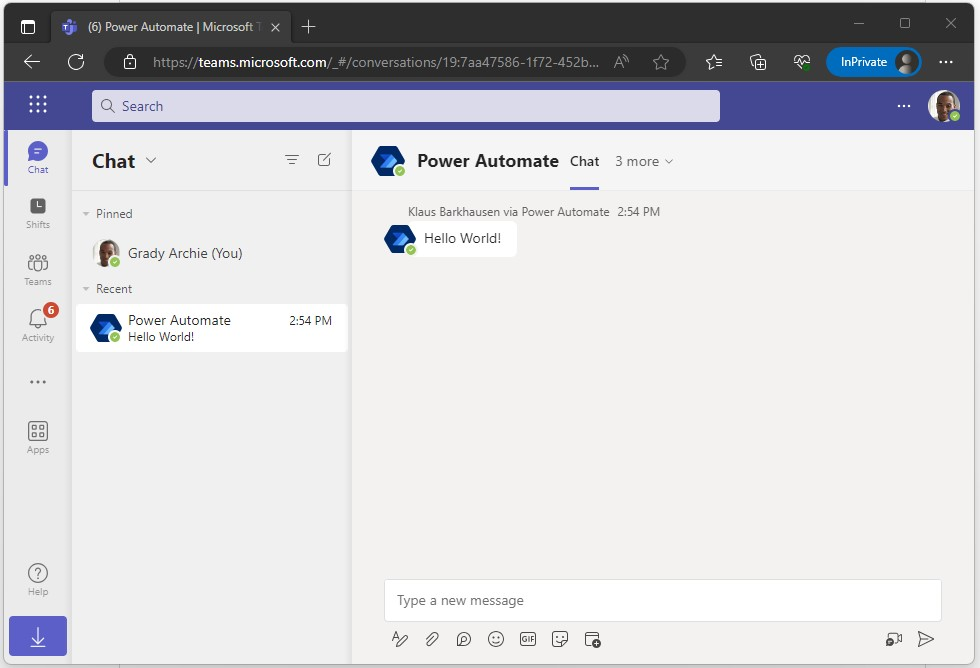Image resolution: width=980 pixels, height=668 pixels.
Task: Open Teams in the left rail
Action: click(x=38, y=269)
